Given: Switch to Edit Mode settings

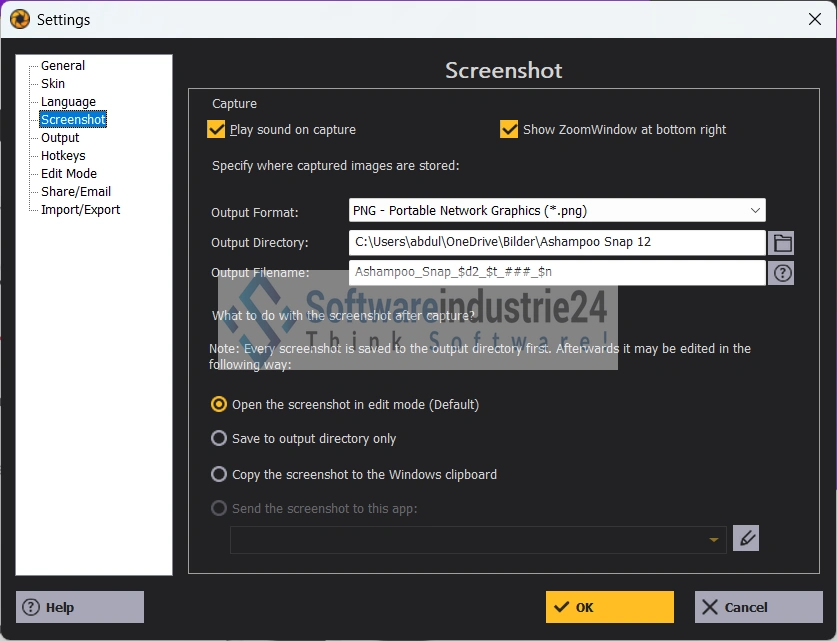Looking at the screenshot, I should point(68,174).
